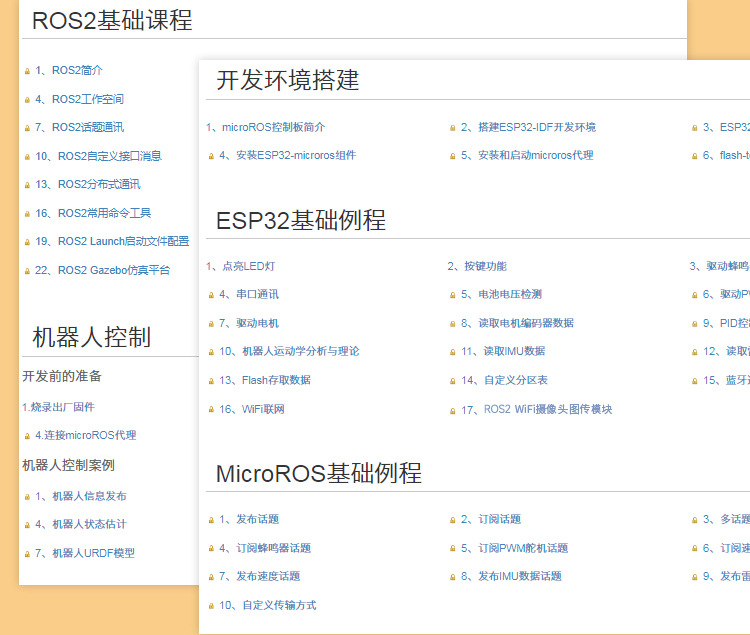
Task: Open '10、自定义传输方式' example
Action: [x=268, y=605]
